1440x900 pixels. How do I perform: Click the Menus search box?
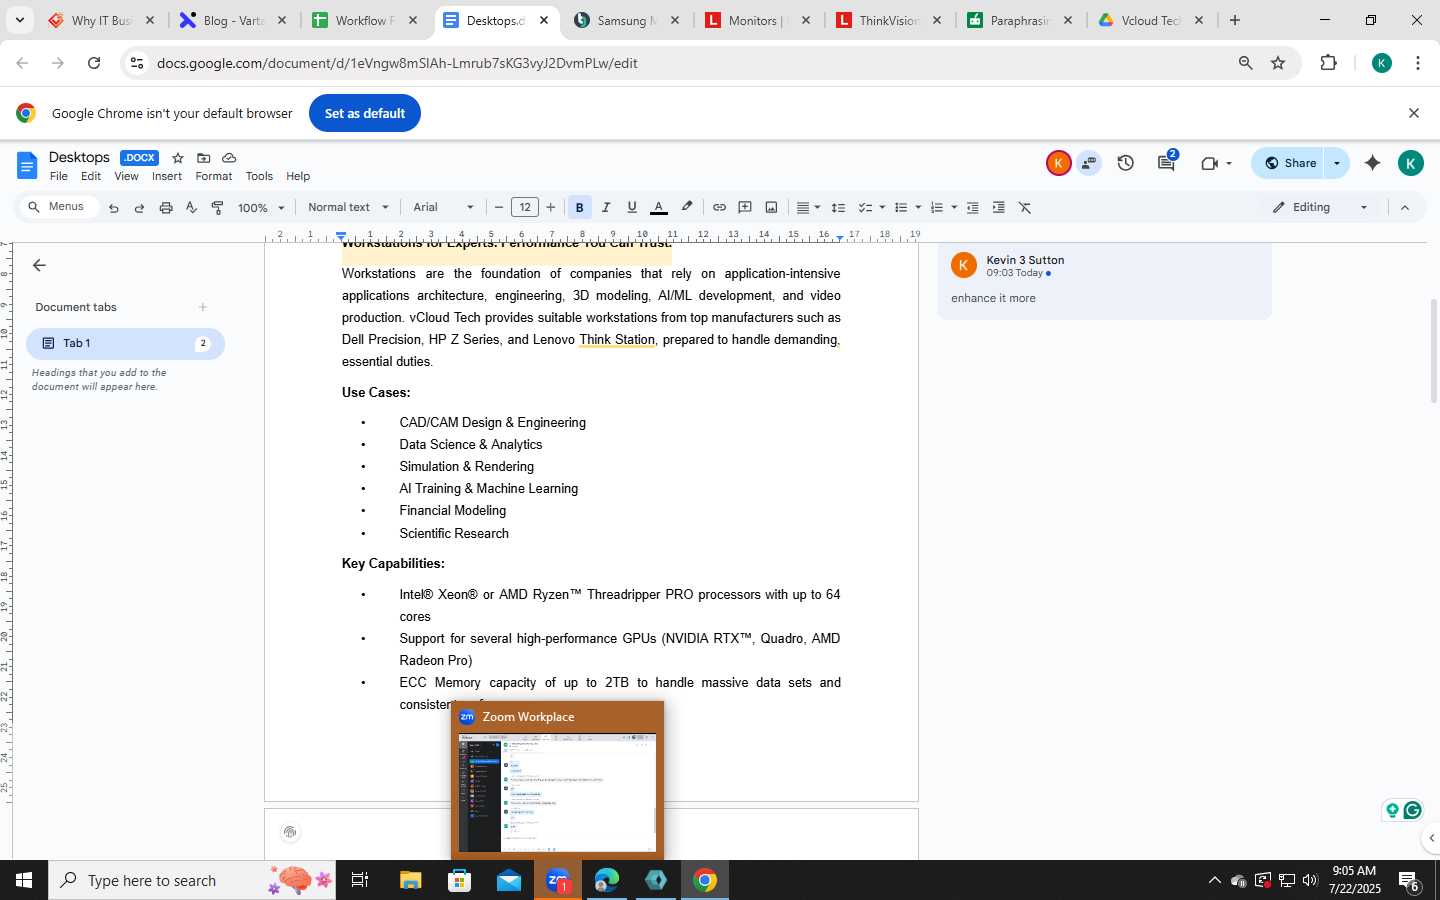coord(61,207)
